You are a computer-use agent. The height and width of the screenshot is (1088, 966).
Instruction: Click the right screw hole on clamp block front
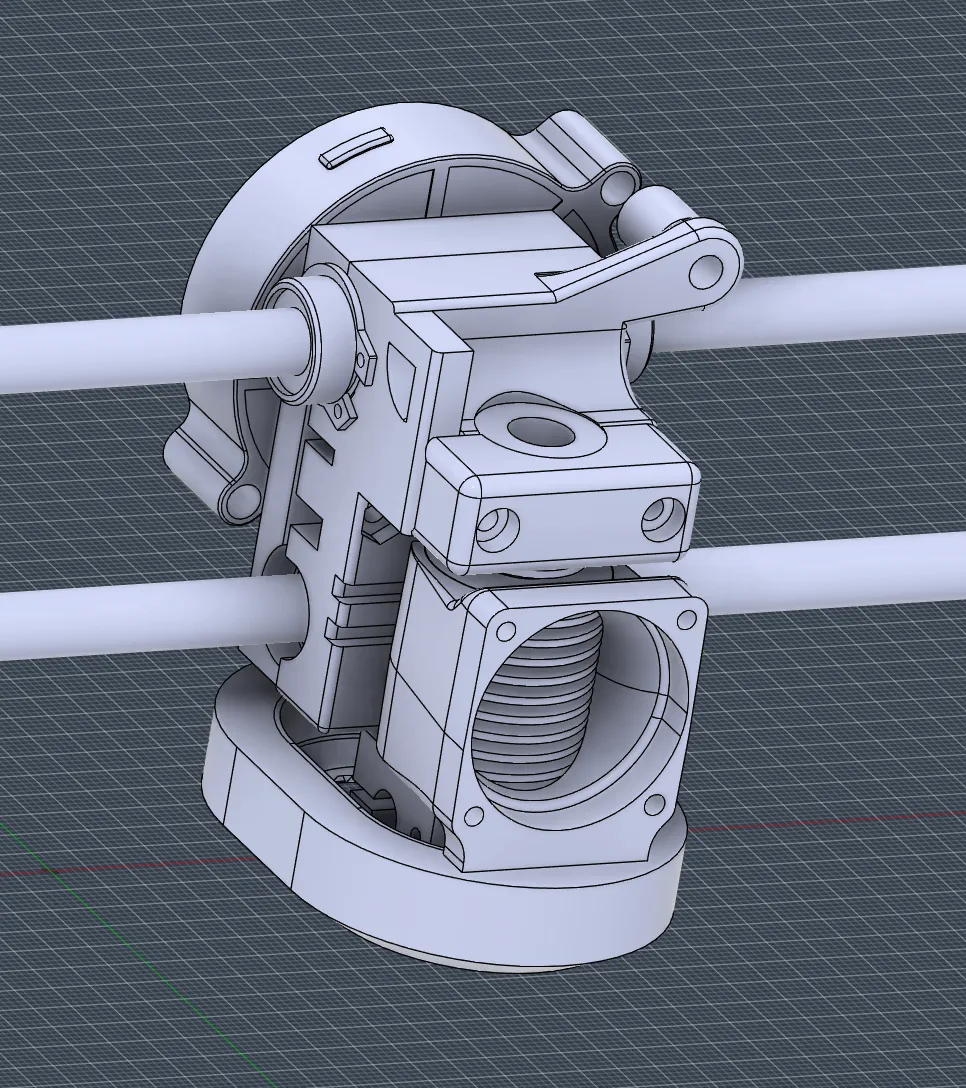(x=661, y=518)
